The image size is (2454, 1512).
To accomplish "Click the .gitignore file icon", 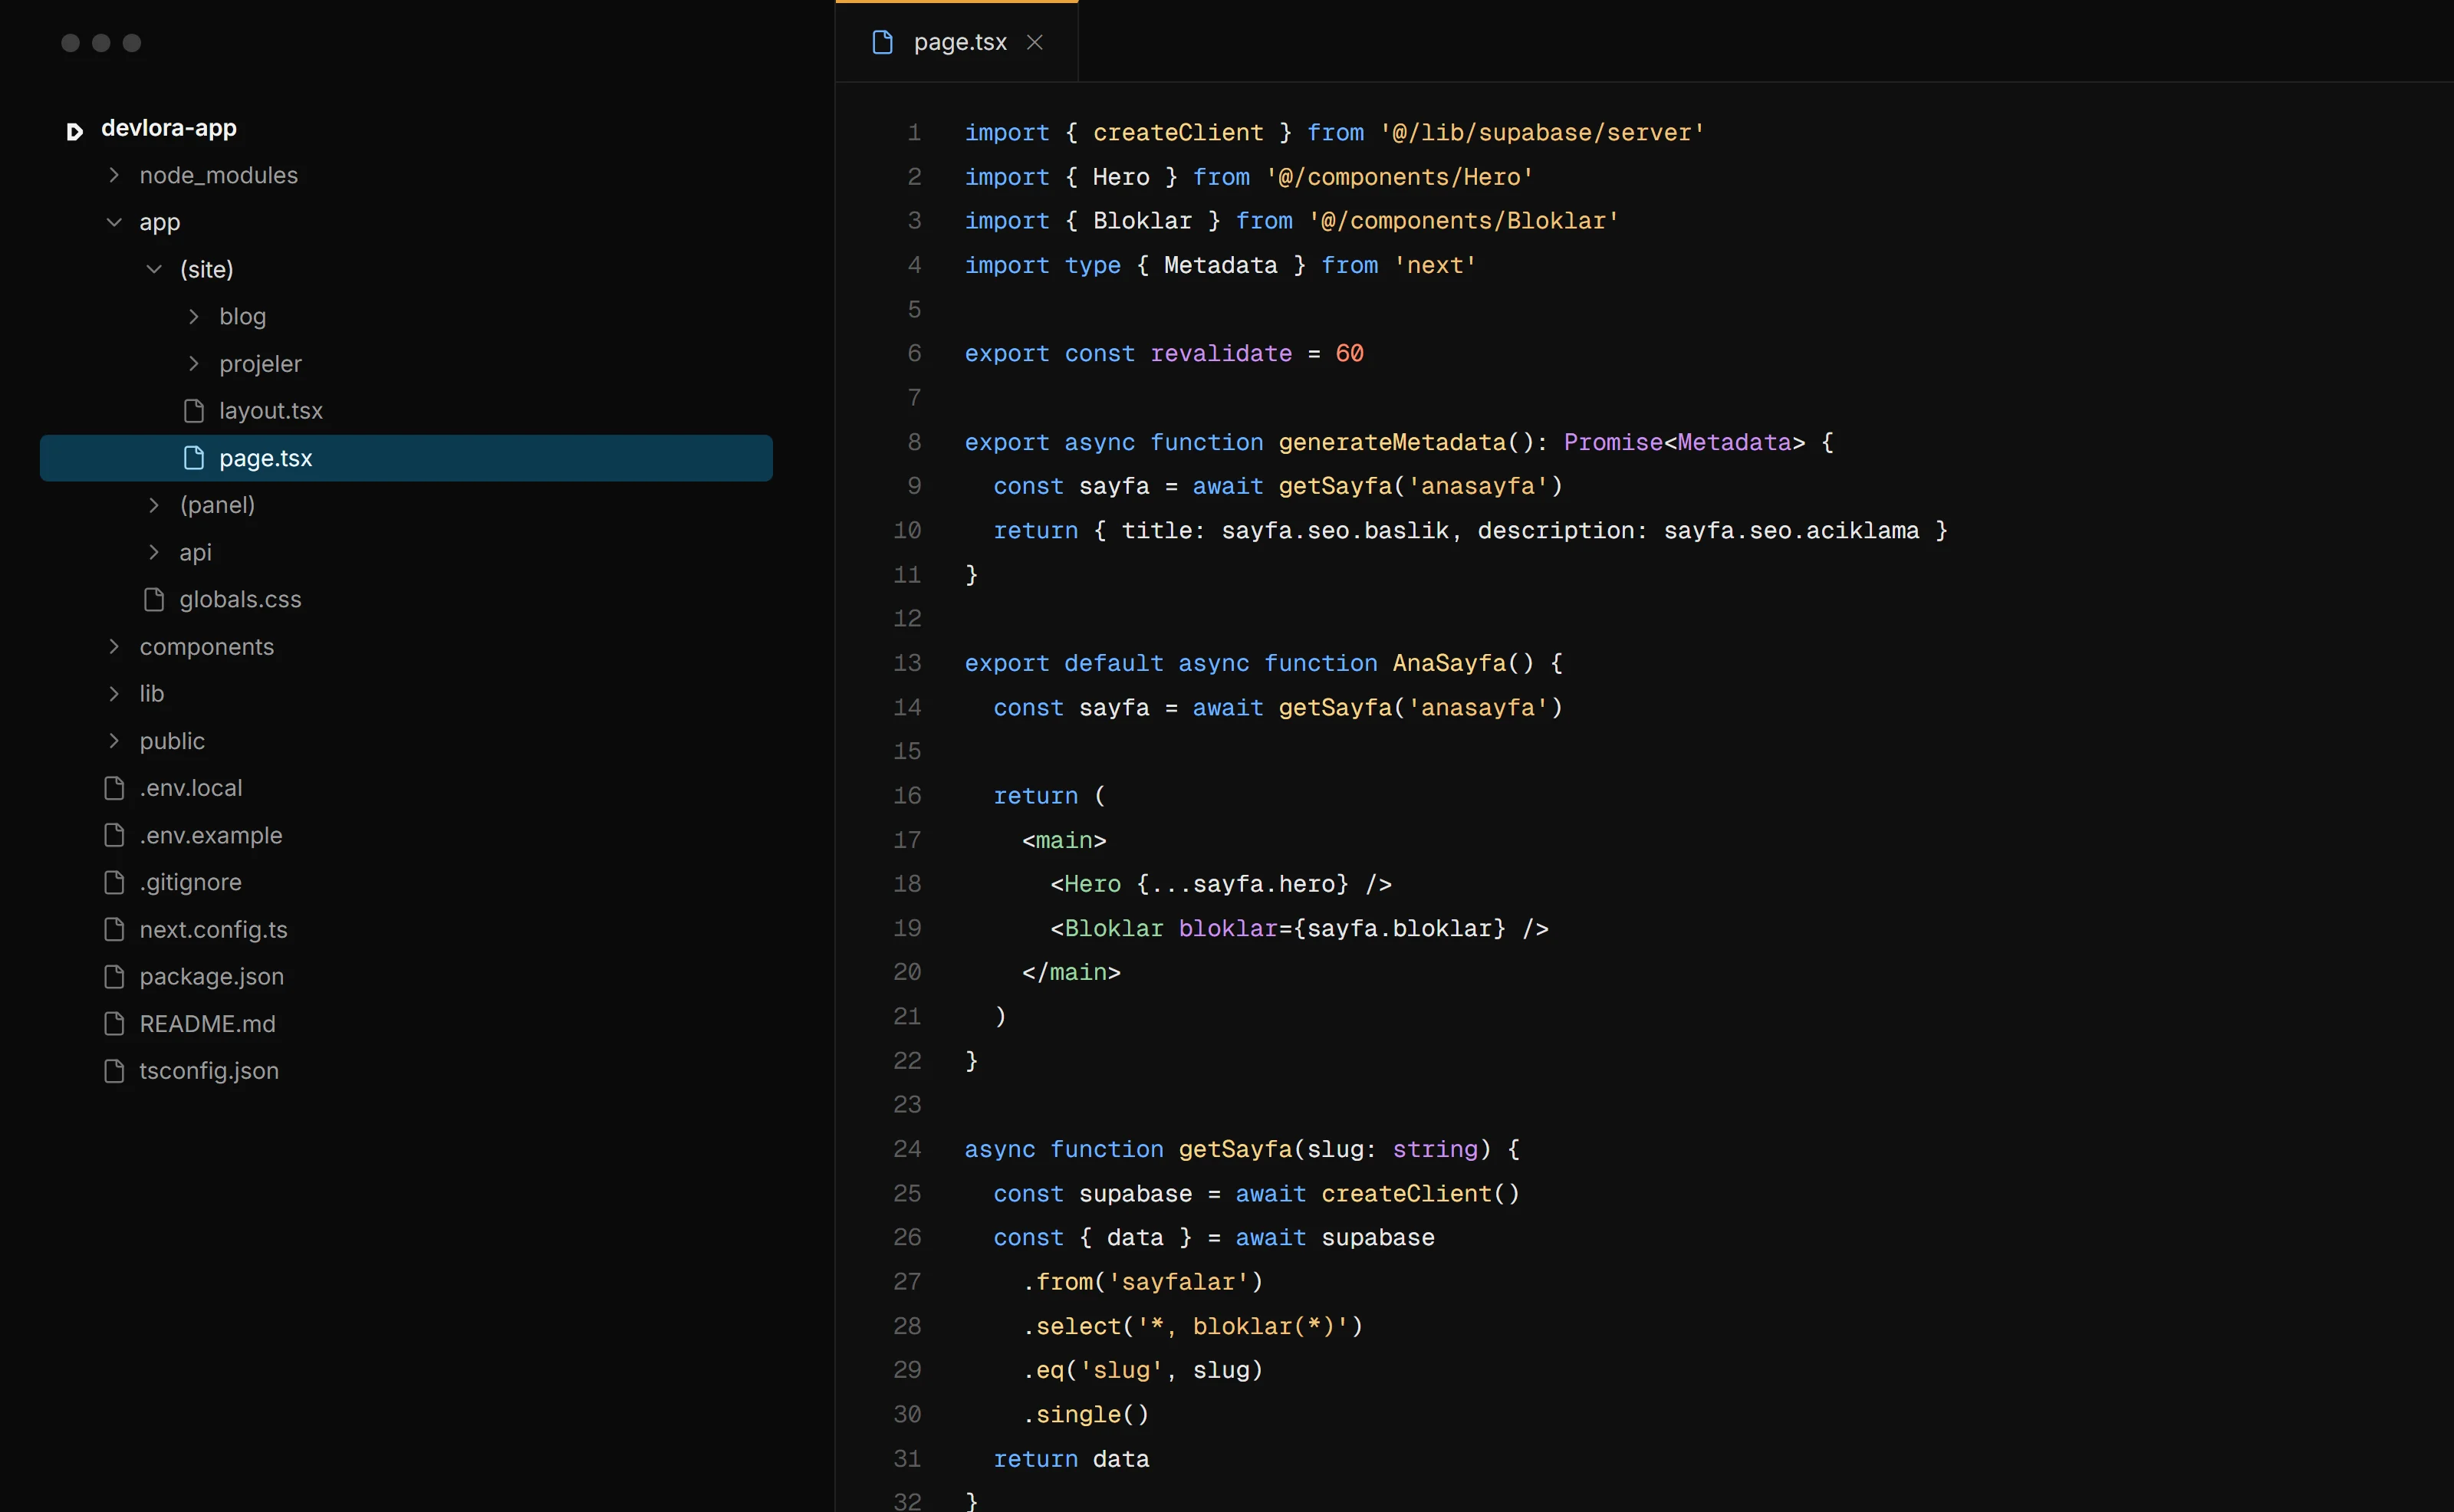I will tap(114, 882).
